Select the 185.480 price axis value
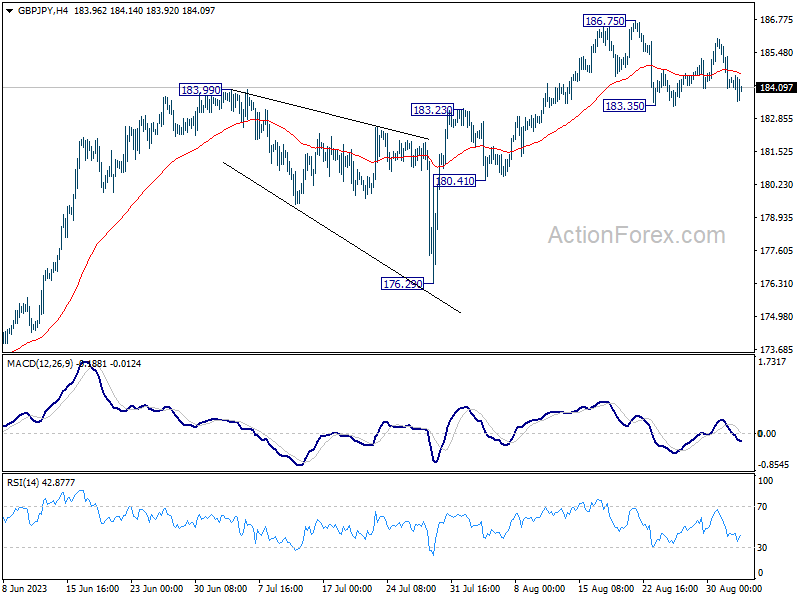Screen dimensions: 800x600 [x=776, y=53]
